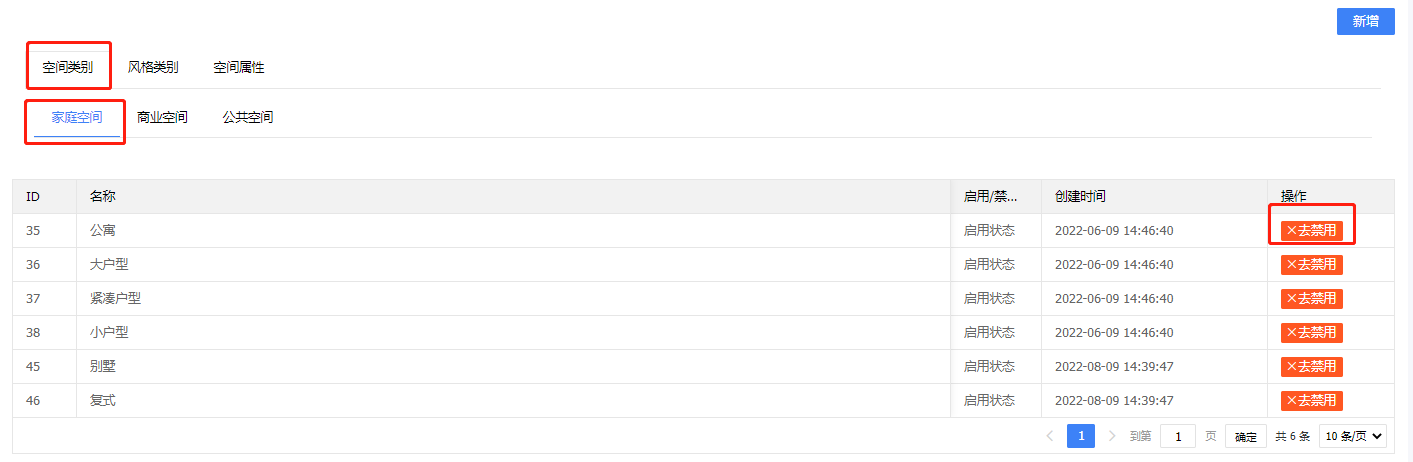This screenshot has width=1413, height=462.
Task: Click 去禁用 on the 别墅 row
Action: pyautogui.click(x=1311, y=367)
